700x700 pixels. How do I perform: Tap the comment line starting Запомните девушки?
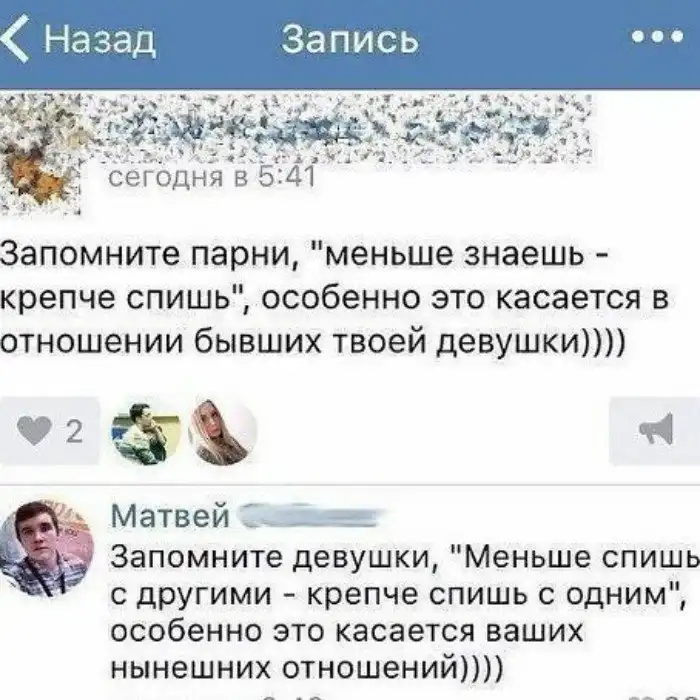pos(405,558)
